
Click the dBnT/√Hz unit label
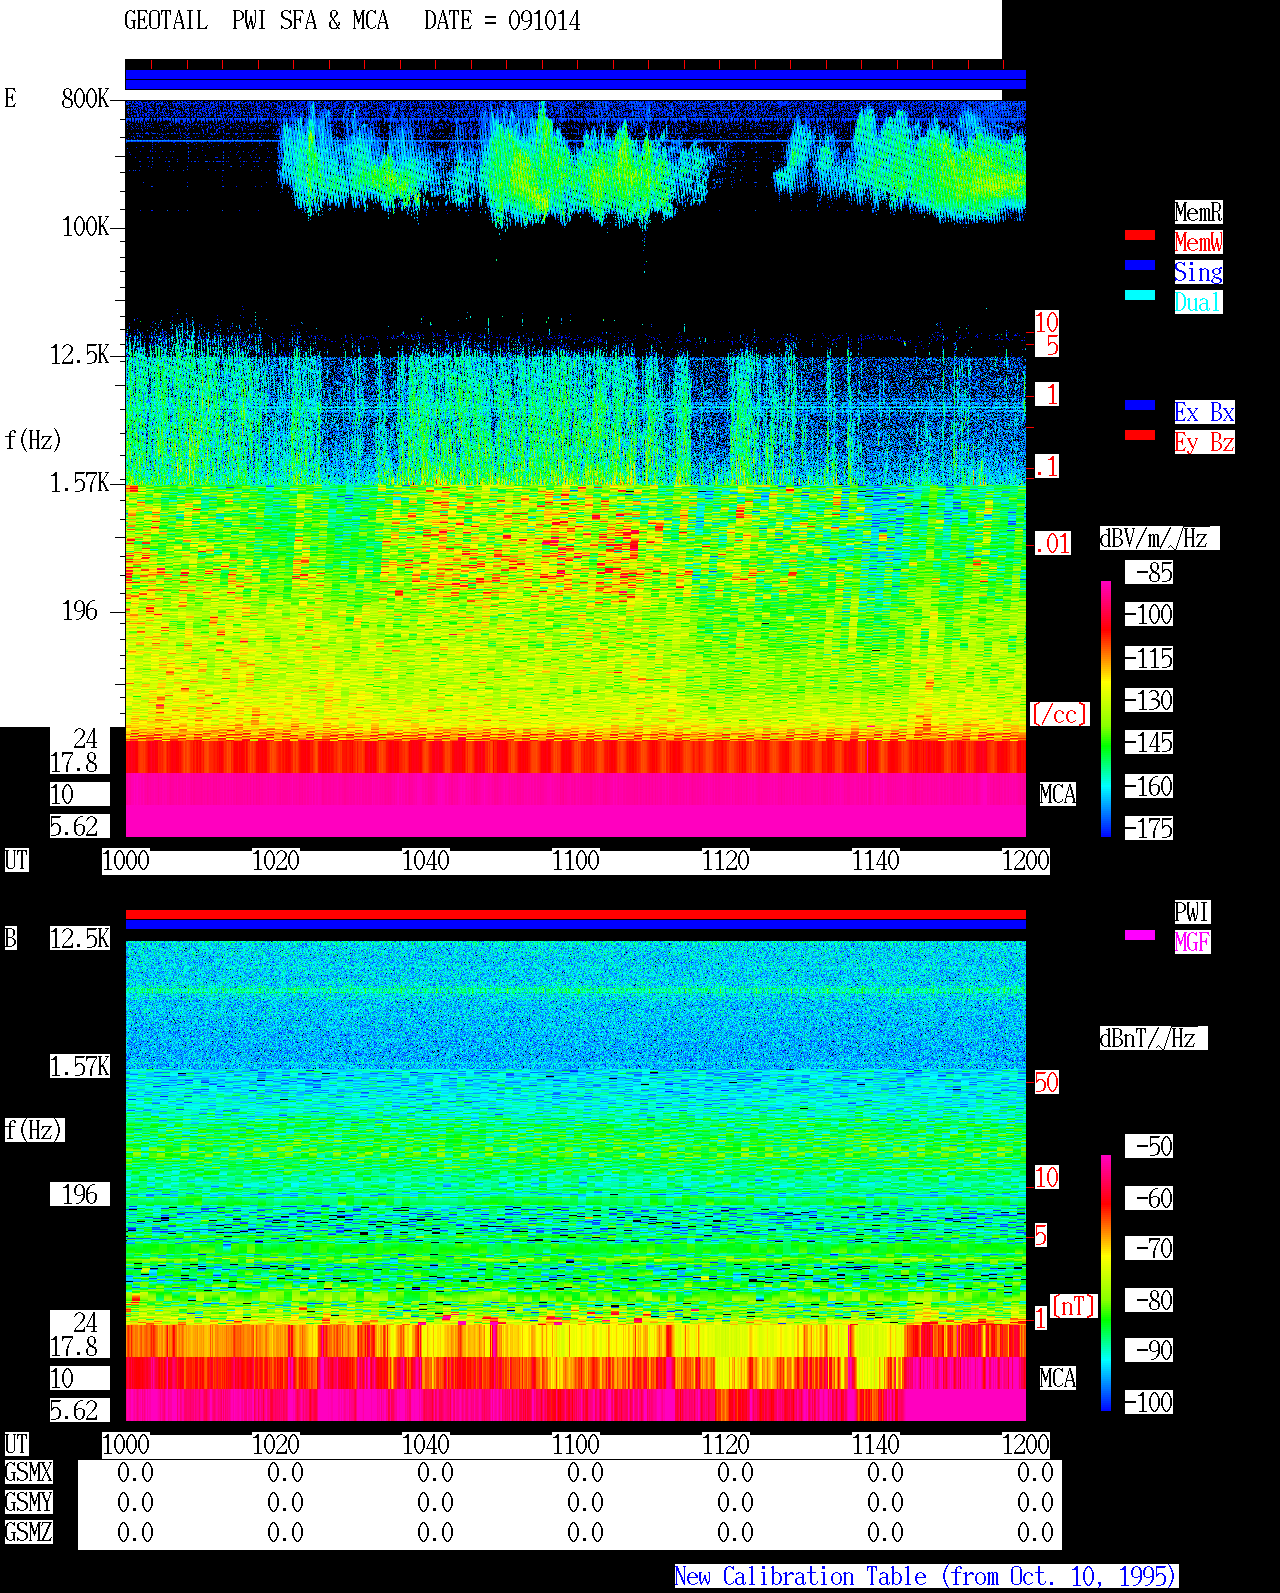pos(1153,1038)
